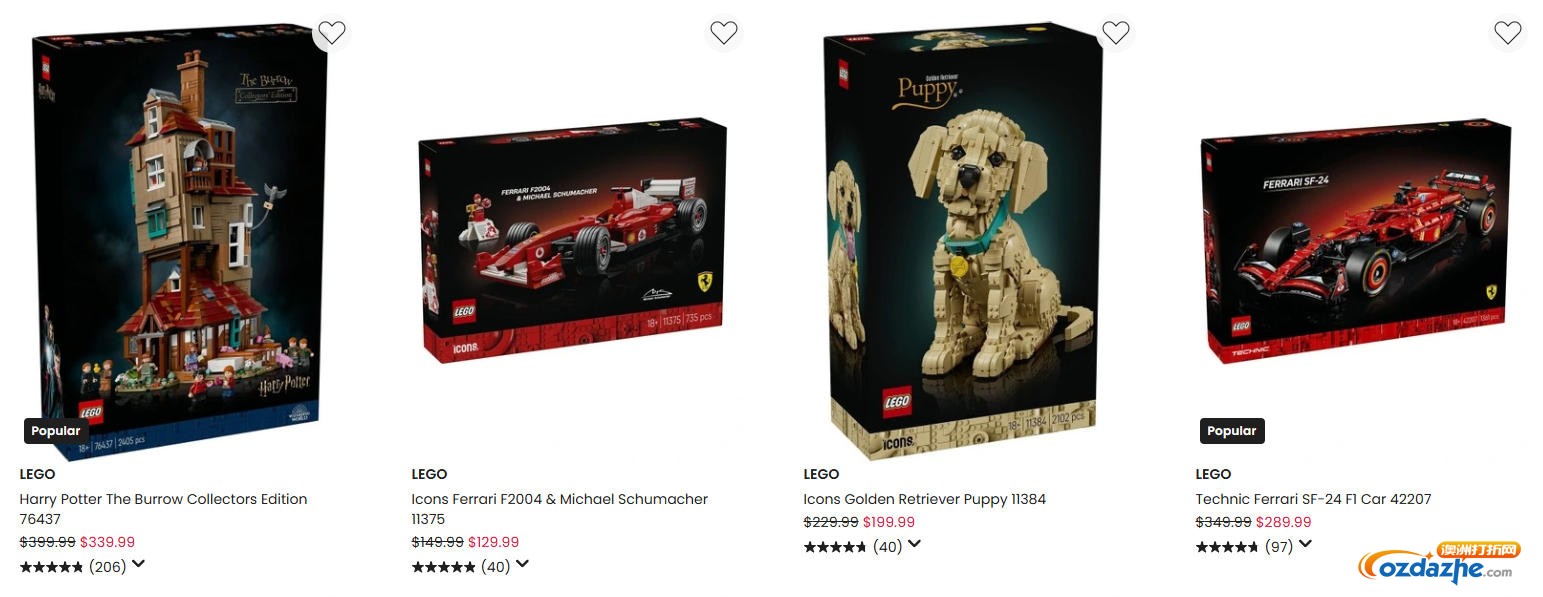1543x597 pixels.
Task: Click Popular badge on Harry Potter set
Action: click(x=56, y=431)
